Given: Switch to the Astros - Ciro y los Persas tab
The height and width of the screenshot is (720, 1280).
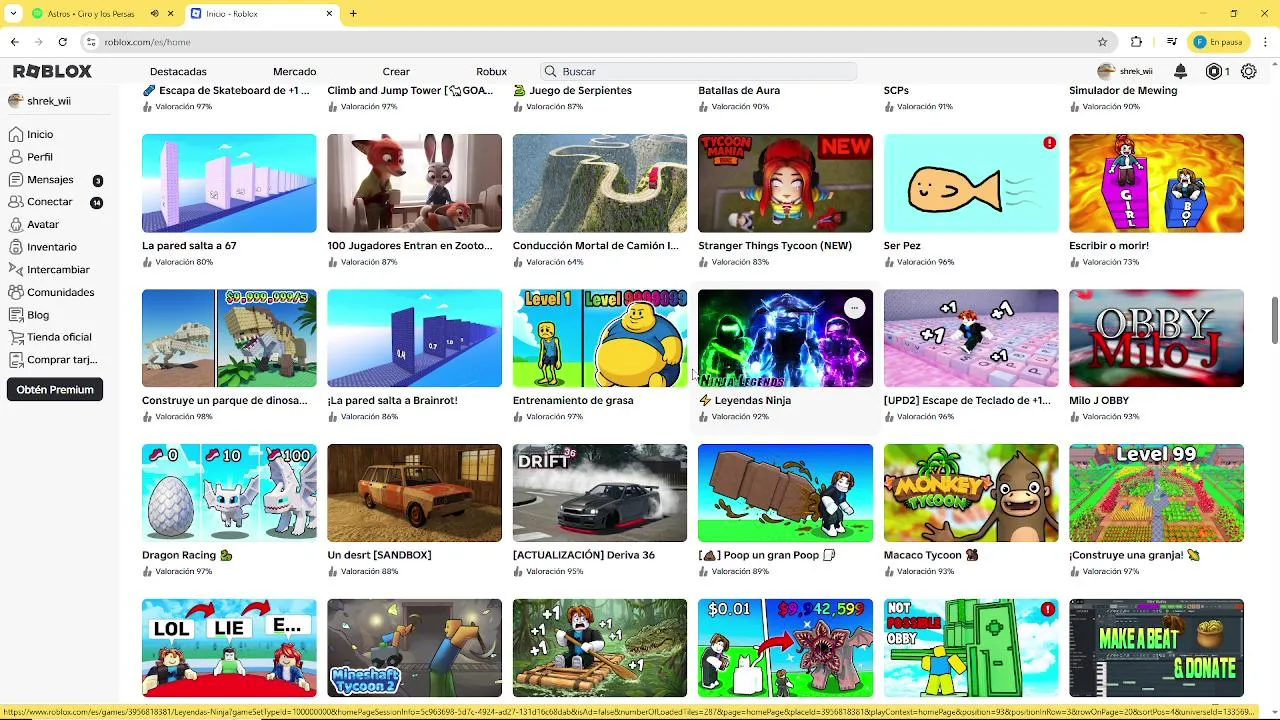Looking at the screenshot, I should [92, 14].
